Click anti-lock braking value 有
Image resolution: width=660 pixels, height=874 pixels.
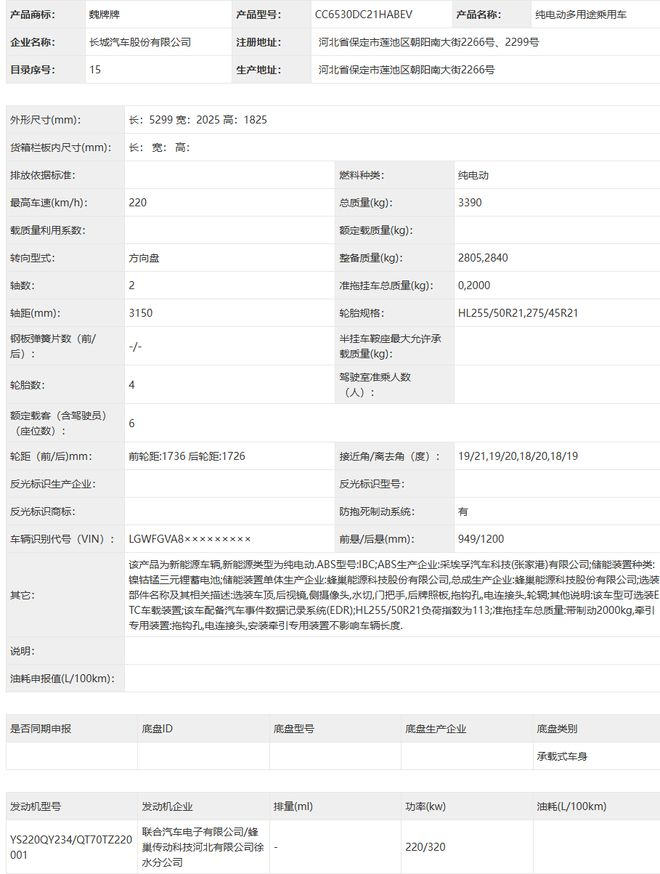pyautogui.click(x=463, y=512)
